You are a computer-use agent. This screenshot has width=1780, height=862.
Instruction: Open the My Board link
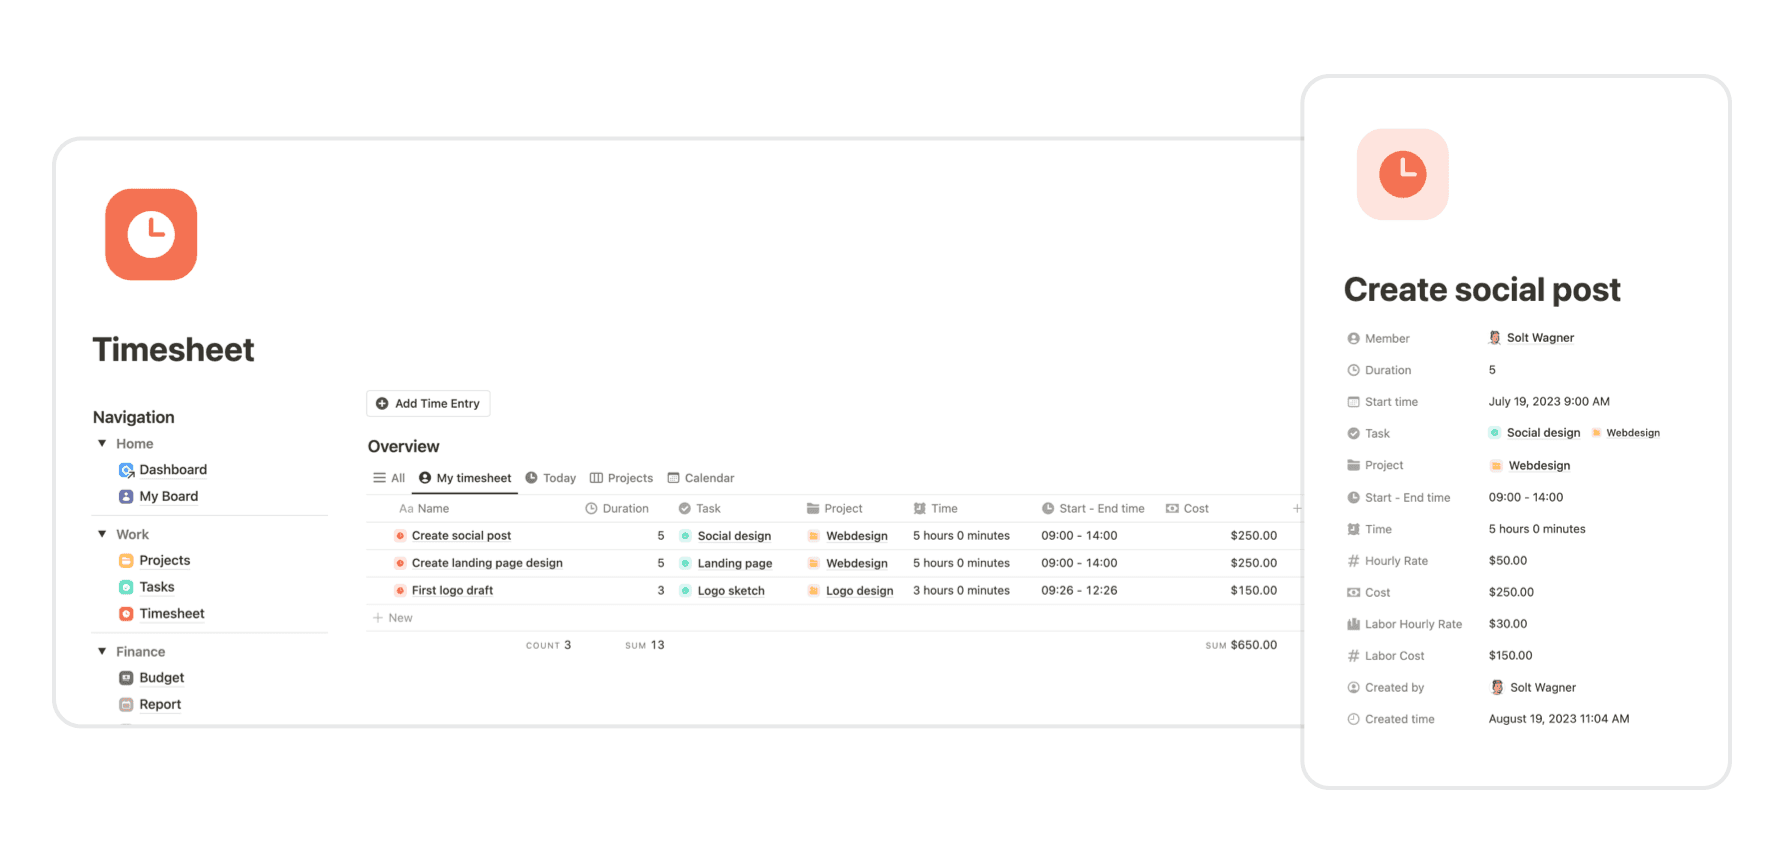click(169, 497)
